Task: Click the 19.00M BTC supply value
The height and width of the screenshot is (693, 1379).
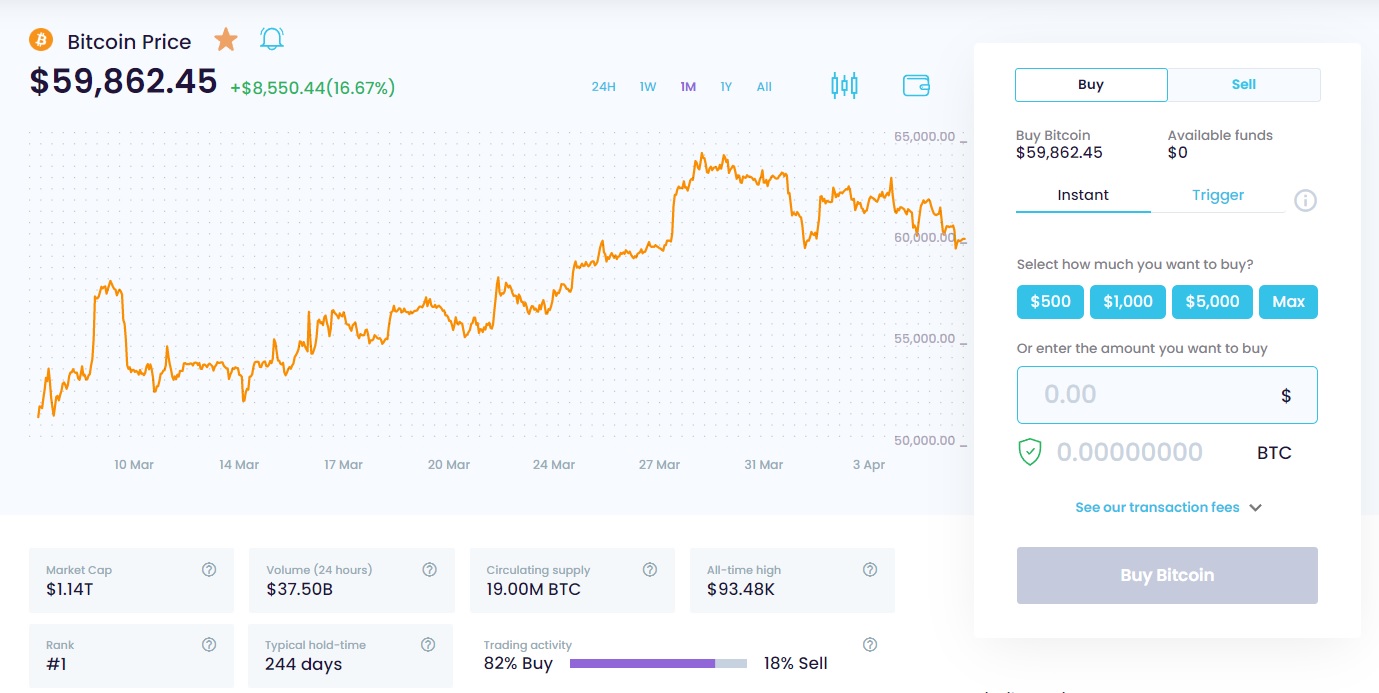Action: point(533,589)
